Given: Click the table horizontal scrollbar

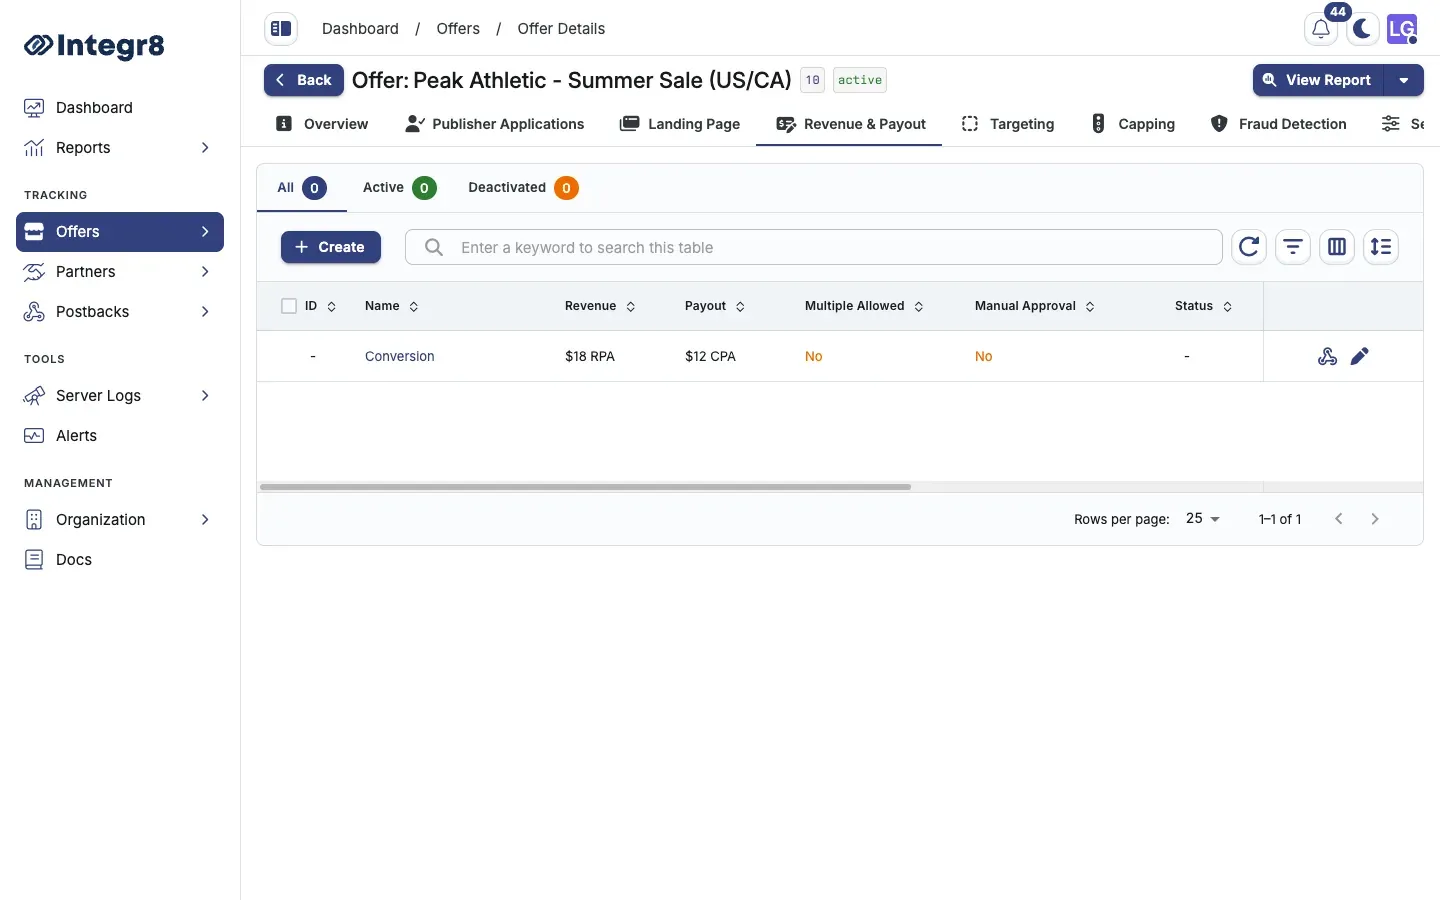Looking at the screenshot, I should pos(585,487).
